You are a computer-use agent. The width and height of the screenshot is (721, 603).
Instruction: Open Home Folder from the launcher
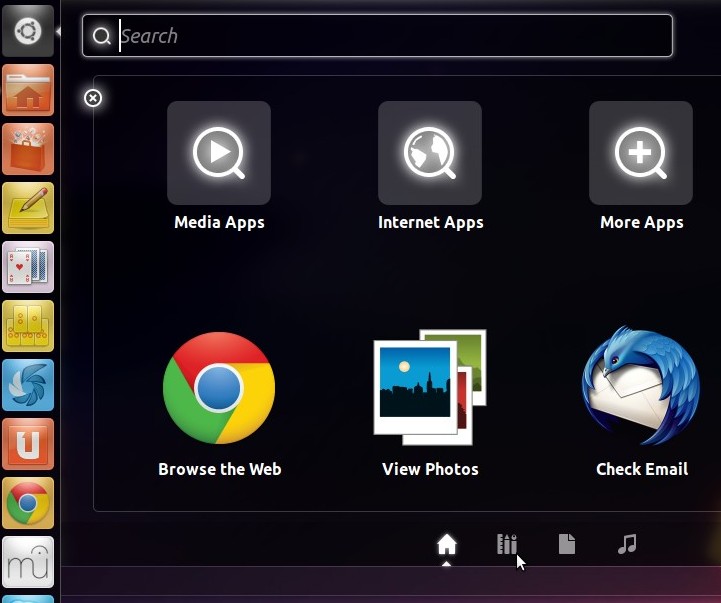coord(28,90)
